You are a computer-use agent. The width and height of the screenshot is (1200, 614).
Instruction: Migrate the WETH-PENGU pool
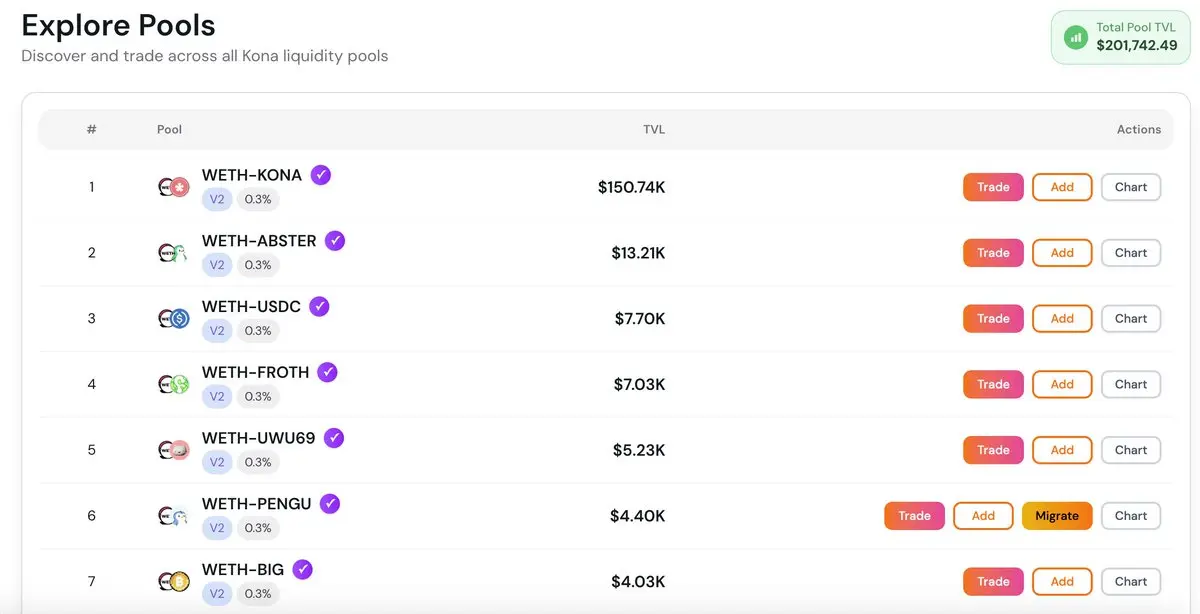[x=1057, y=516]
